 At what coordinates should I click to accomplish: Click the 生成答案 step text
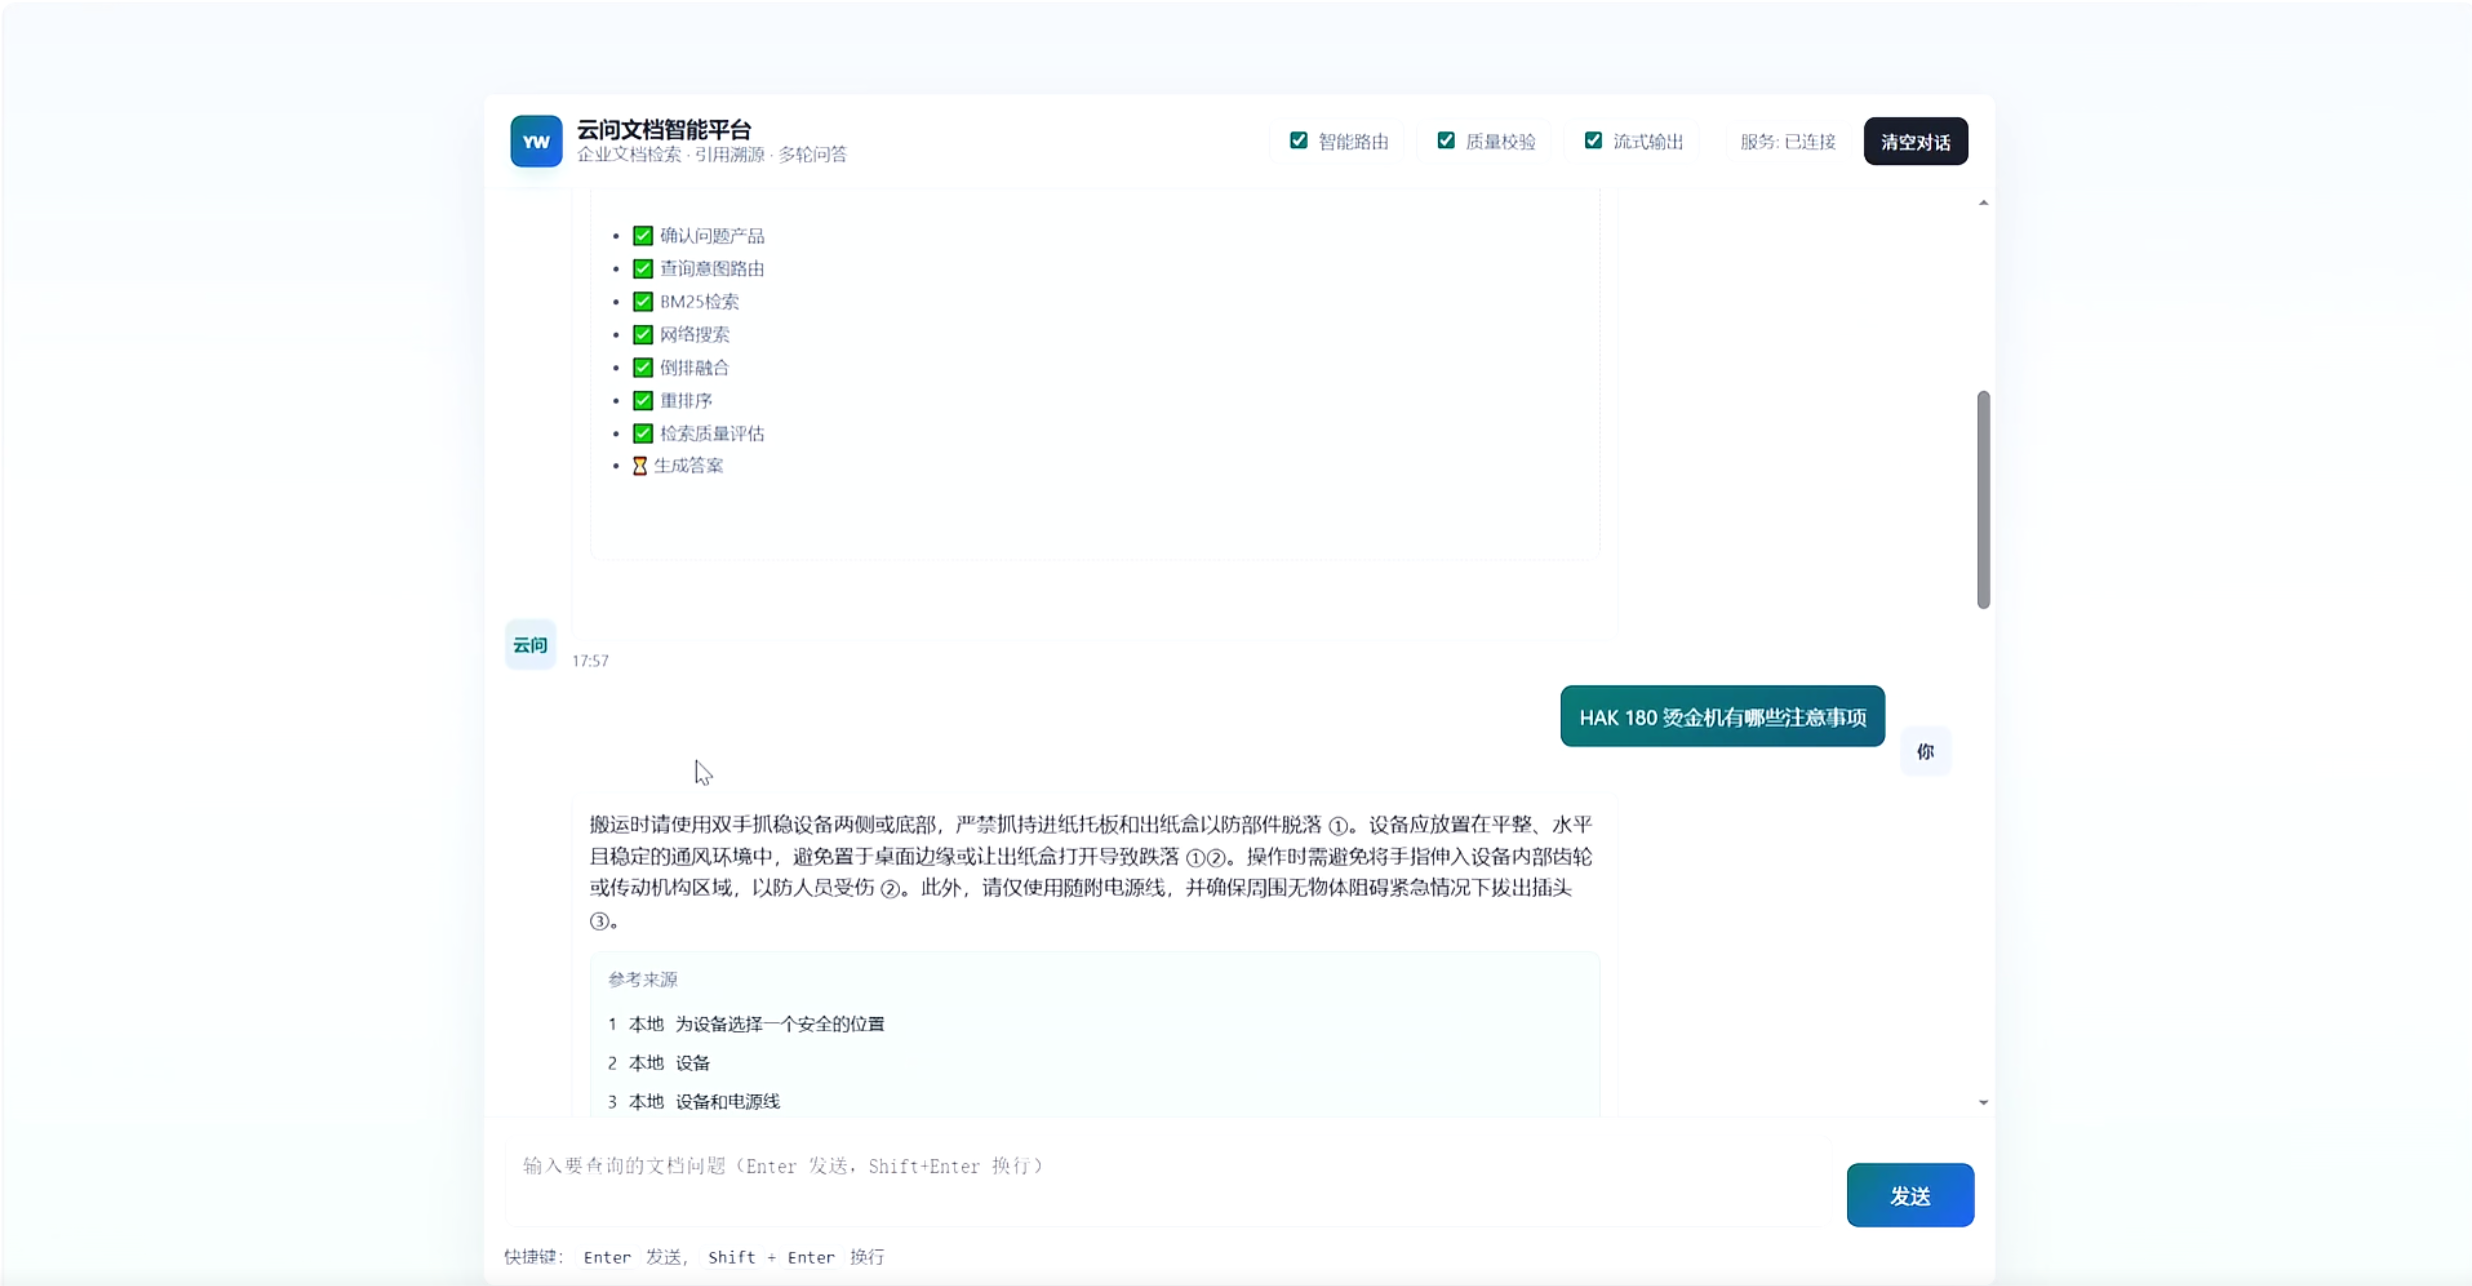pos(689,466)
